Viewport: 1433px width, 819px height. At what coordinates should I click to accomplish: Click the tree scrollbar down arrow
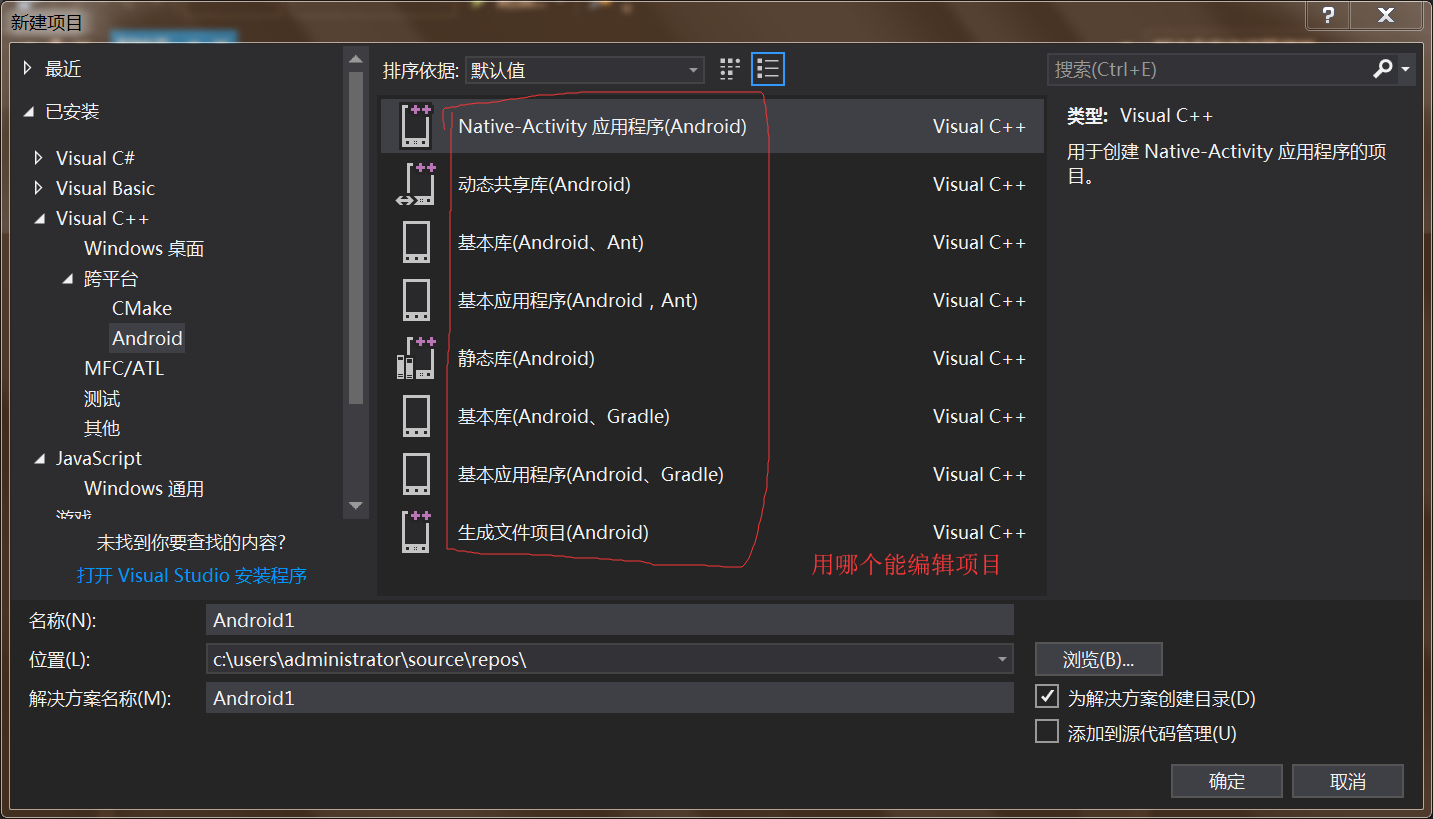[355, 506]
